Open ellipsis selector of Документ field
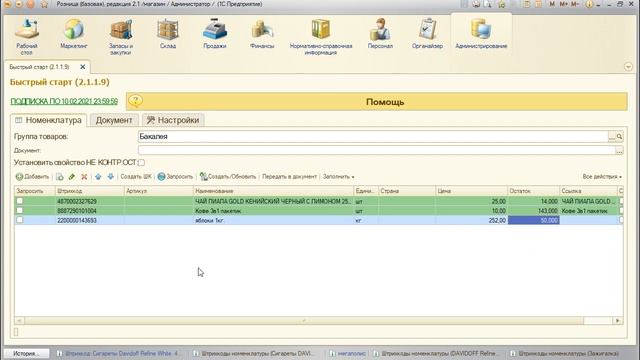Viewport: 640px width, 360px height. tap(619, 151)
